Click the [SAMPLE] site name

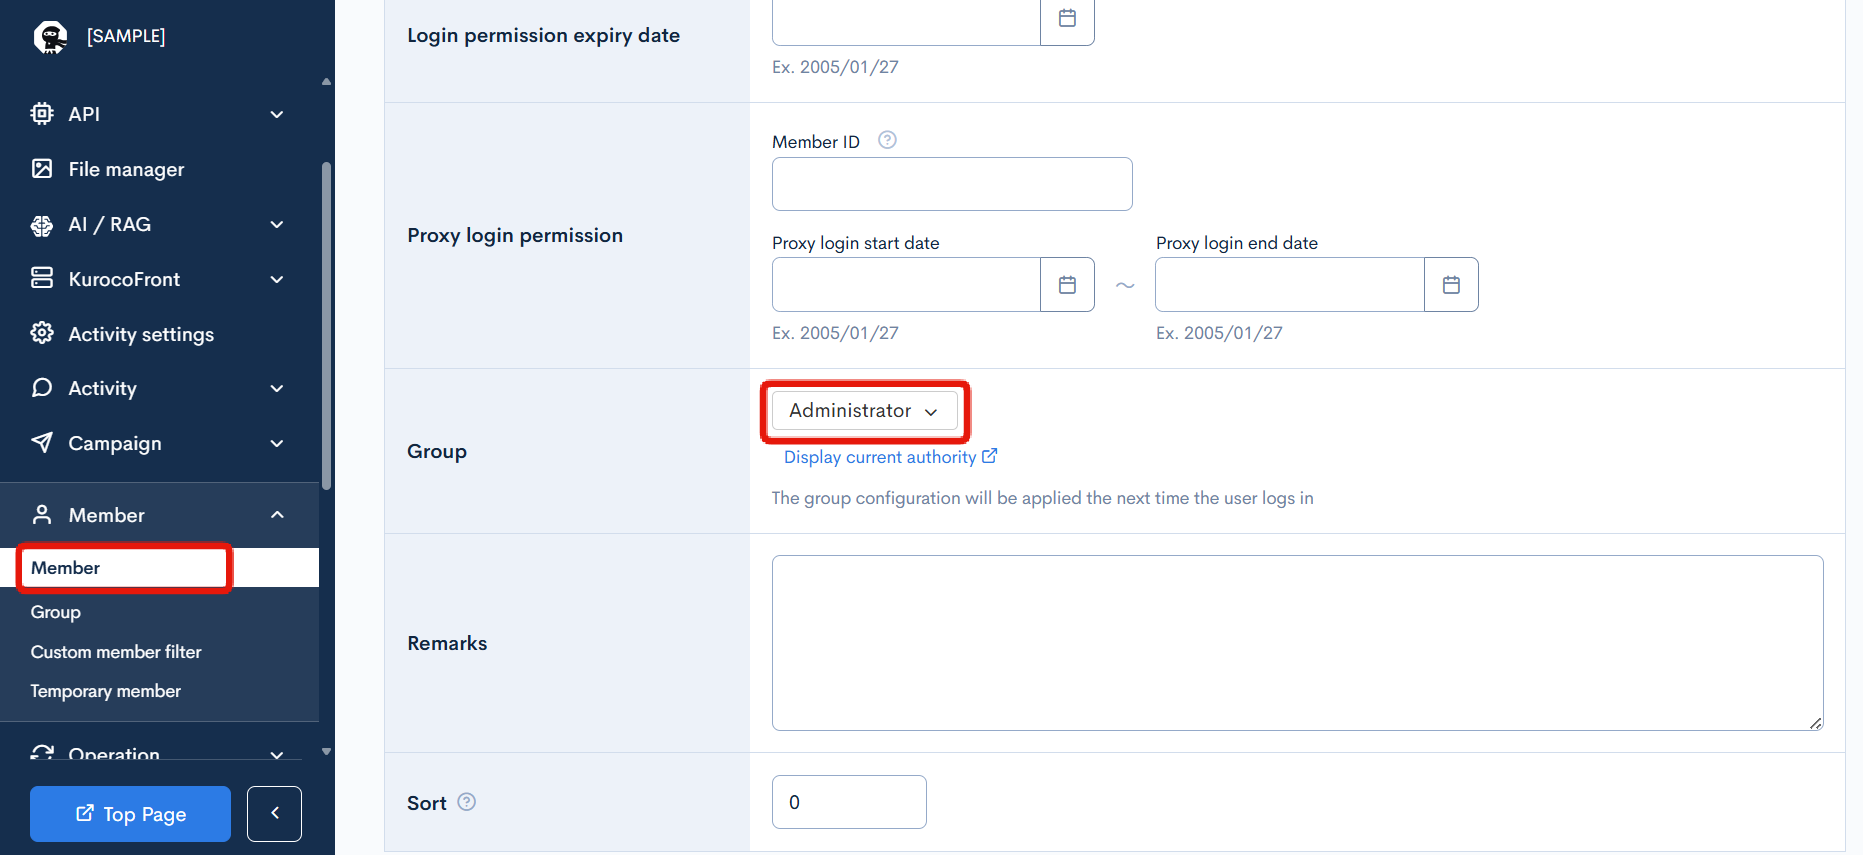pos(126,36)
